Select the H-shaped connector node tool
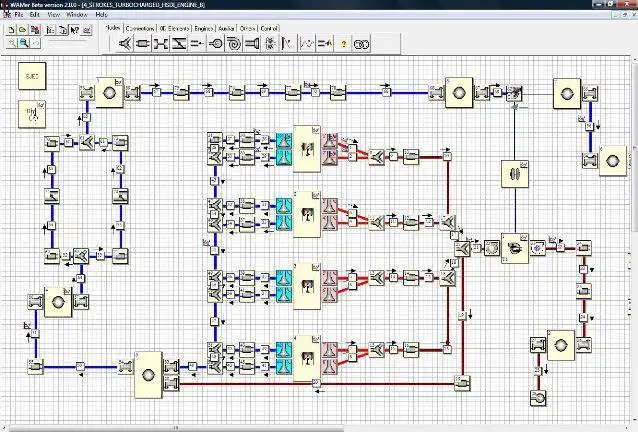The height and width of the screenshot is (432, 638). [x=160, y=44]
